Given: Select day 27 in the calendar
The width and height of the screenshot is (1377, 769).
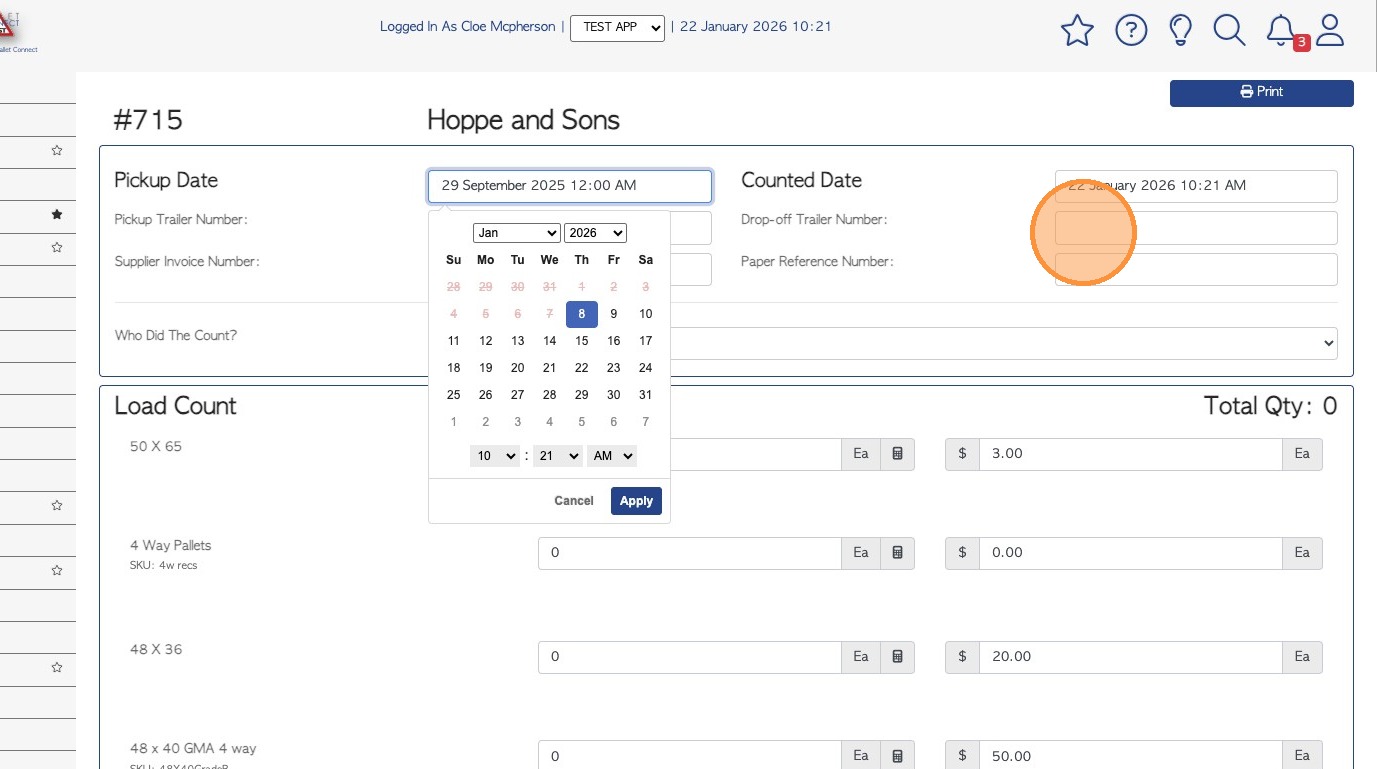Looking at the screenshot, I should 518,395.
